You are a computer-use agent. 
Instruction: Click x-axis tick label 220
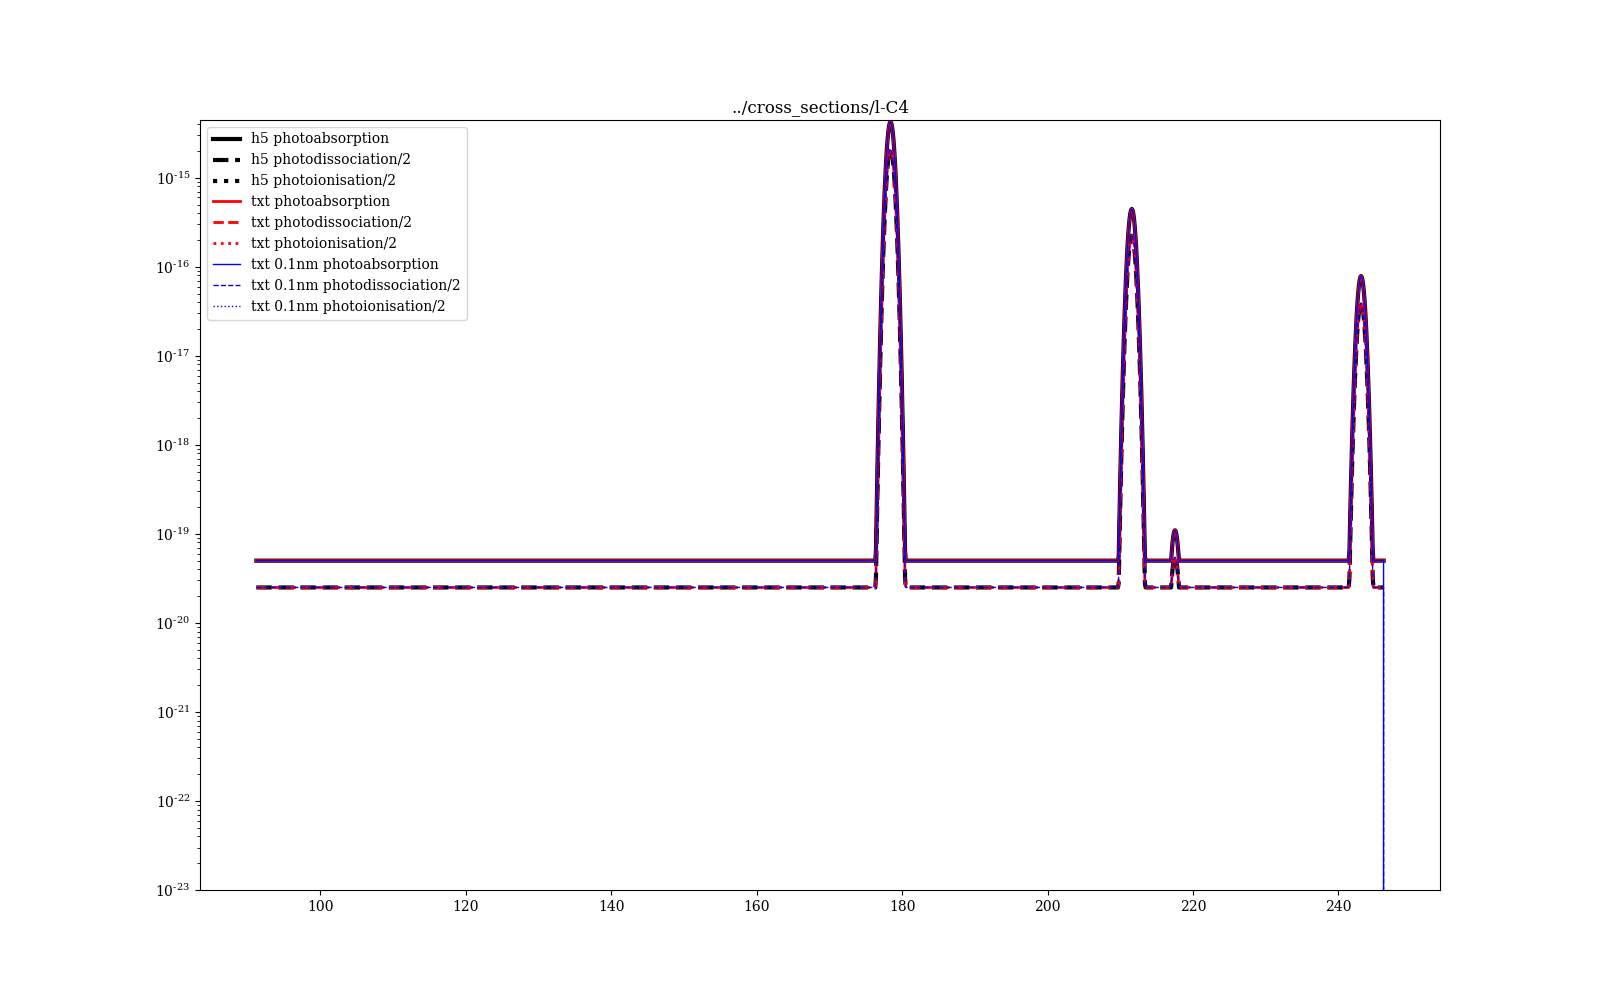(1193, 906)
